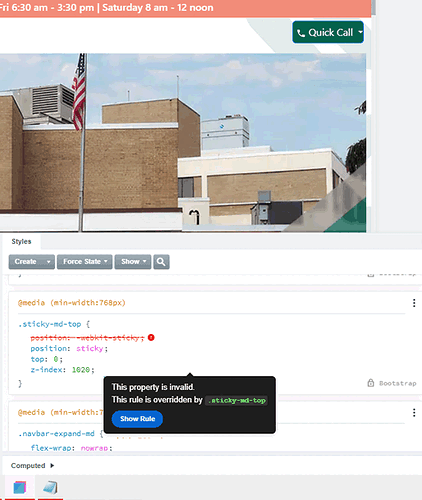This screenshot has width=422, height=500.
Task: Open options menu for .sticky-md-top rule
Action: click(414, 303)
